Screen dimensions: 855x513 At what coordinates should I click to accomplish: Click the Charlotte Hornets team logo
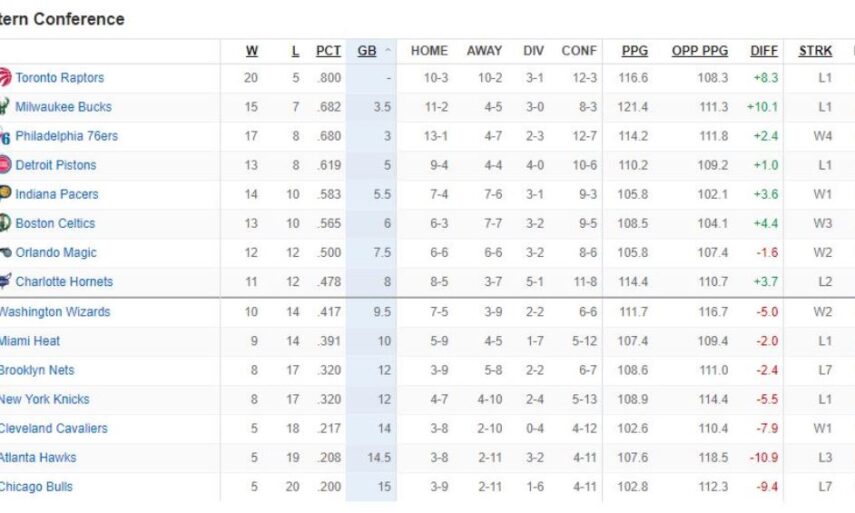click(5, 282)
